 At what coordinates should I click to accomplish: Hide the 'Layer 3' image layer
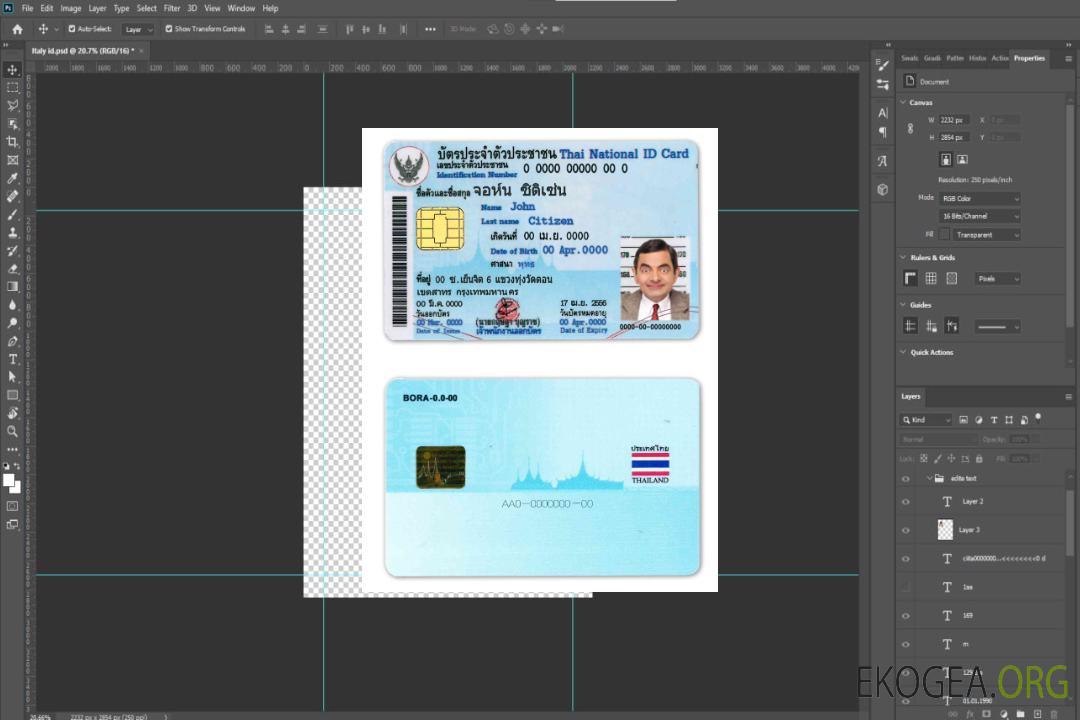[906, 530]
